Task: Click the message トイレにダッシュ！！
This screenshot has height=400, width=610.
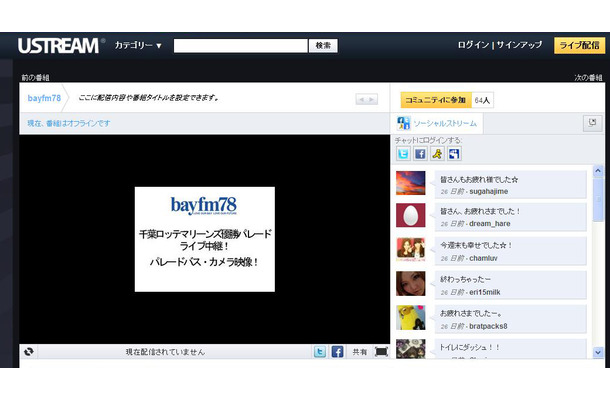Action: pyautogui.click(x=470, y=347)
